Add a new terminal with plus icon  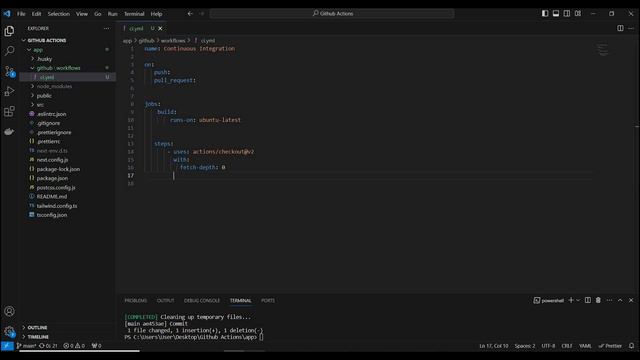571,300
